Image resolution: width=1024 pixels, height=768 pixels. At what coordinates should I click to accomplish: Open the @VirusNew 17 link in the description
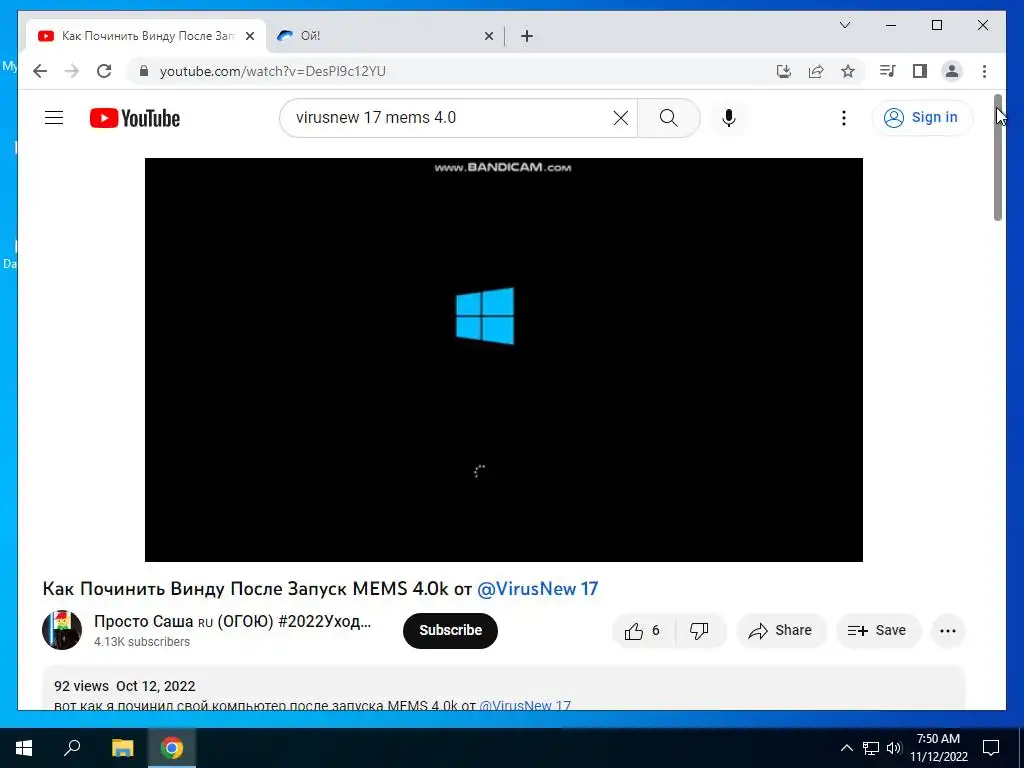pyautogui.click(x=525, y=705)
